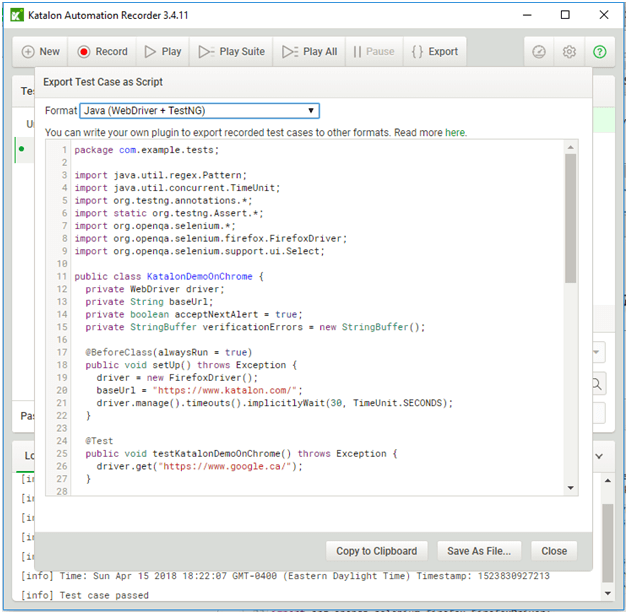Image resolution: width=628 pixels, height=614 pixels.
Task: Click the Pause button
Action: (374, 52)
